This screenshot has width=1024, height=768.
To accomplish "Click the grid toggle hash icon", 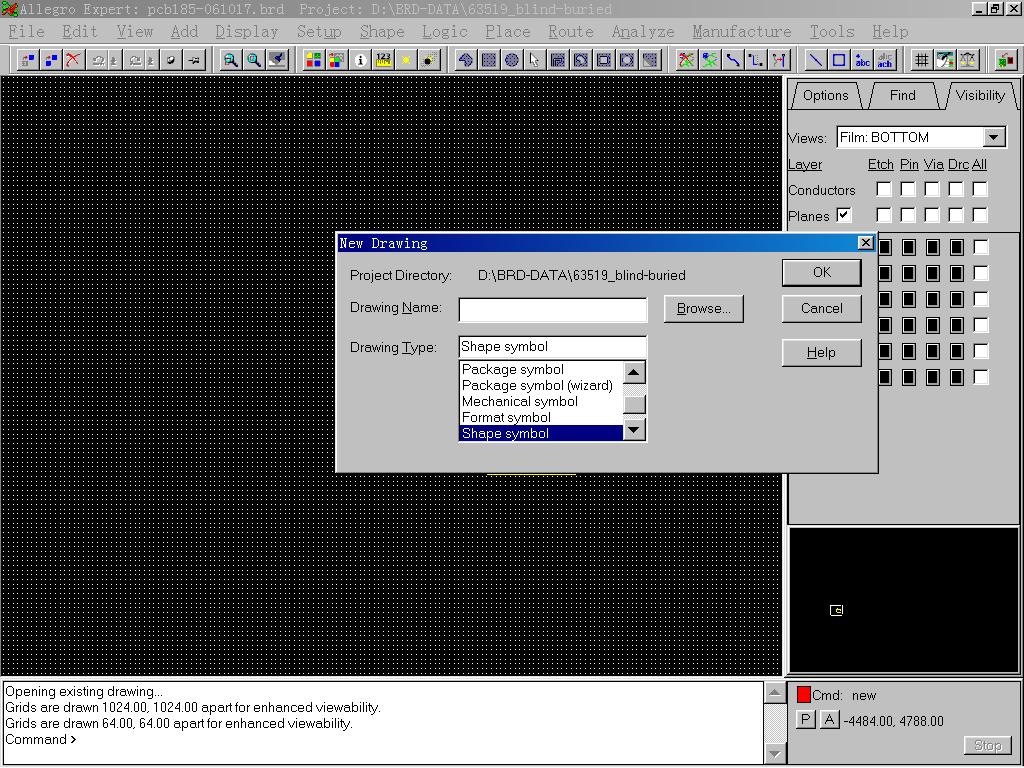I will [x=921, y=60].
